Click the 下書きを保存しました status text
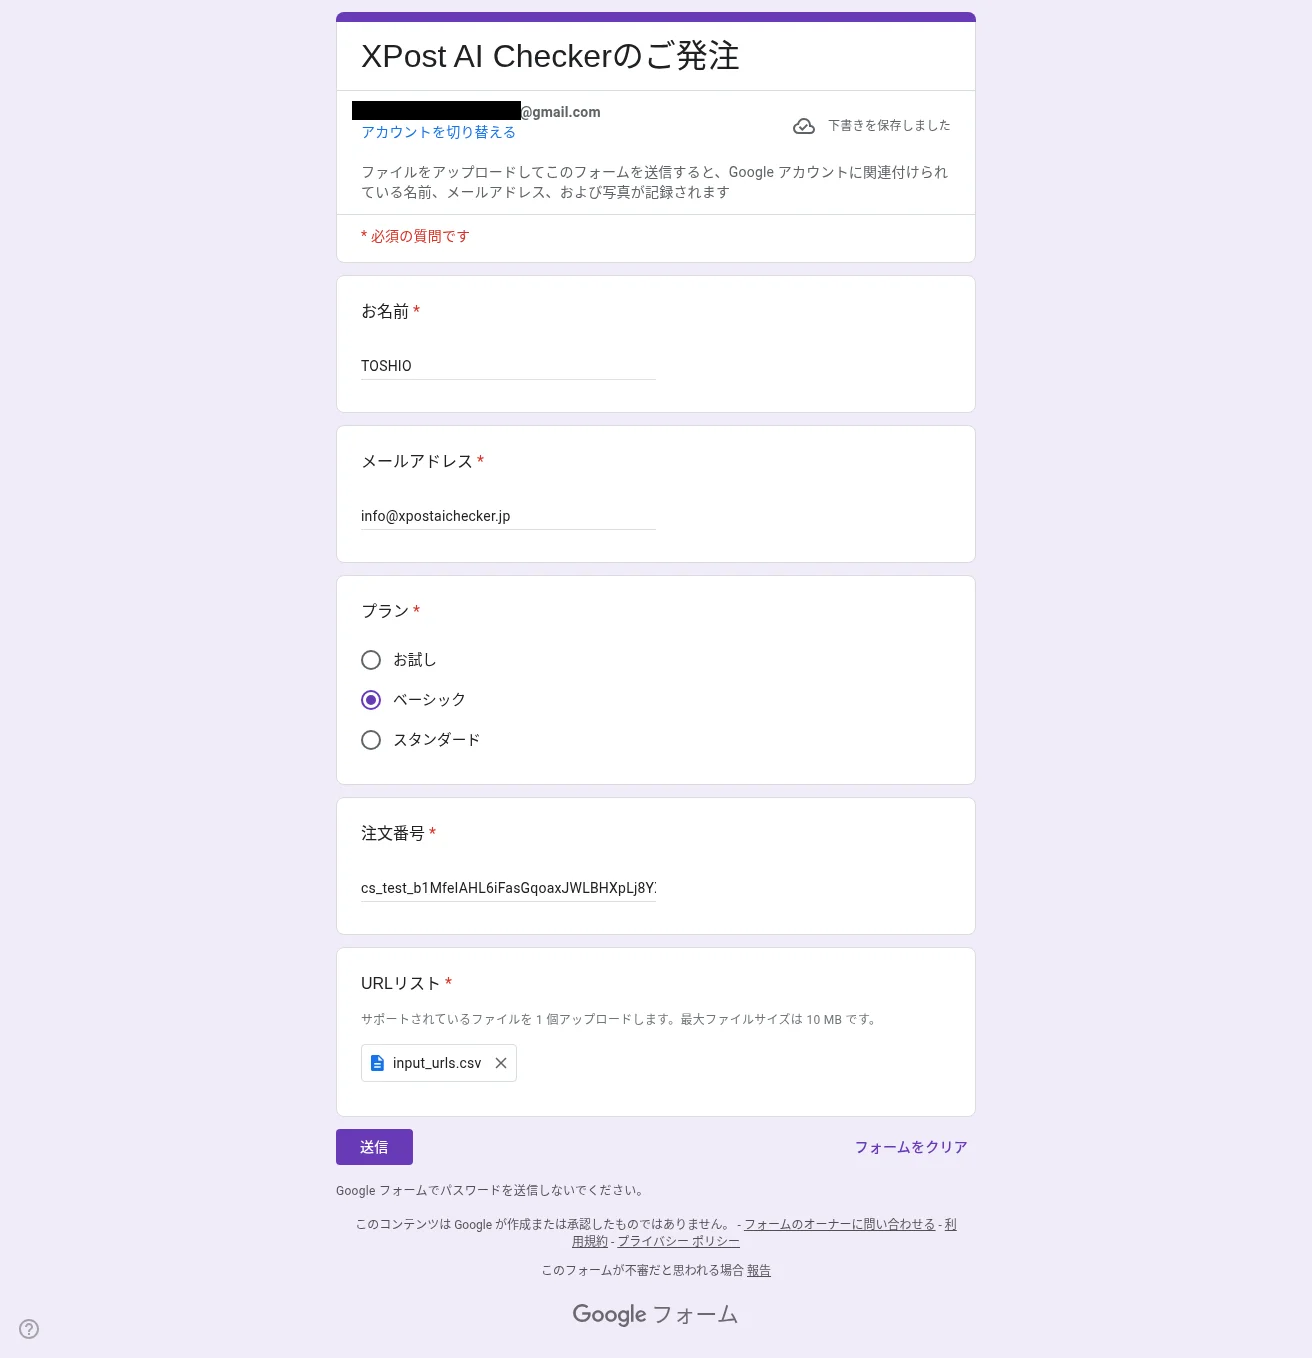This screenshot has width=1312, height=1358. click(x=889, y=125)
